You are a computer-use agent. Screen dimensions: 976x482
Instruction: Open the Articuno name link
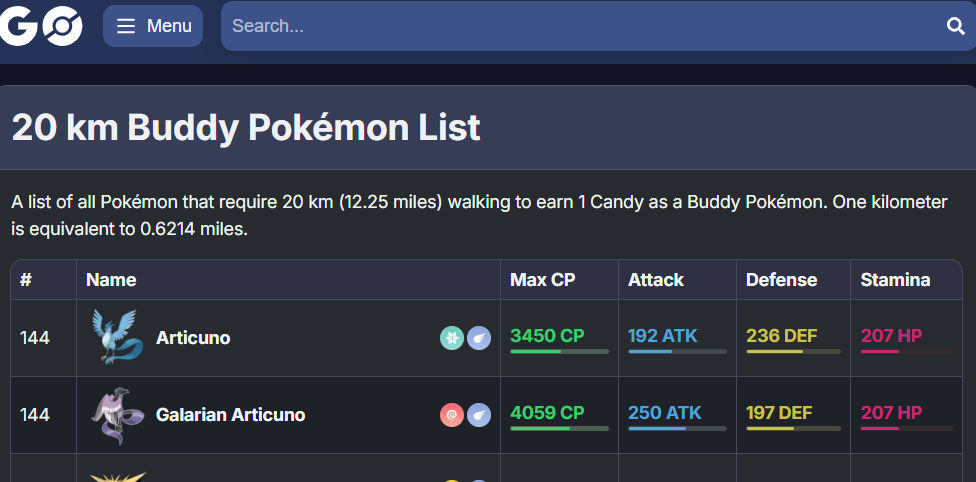click(193, 338)
